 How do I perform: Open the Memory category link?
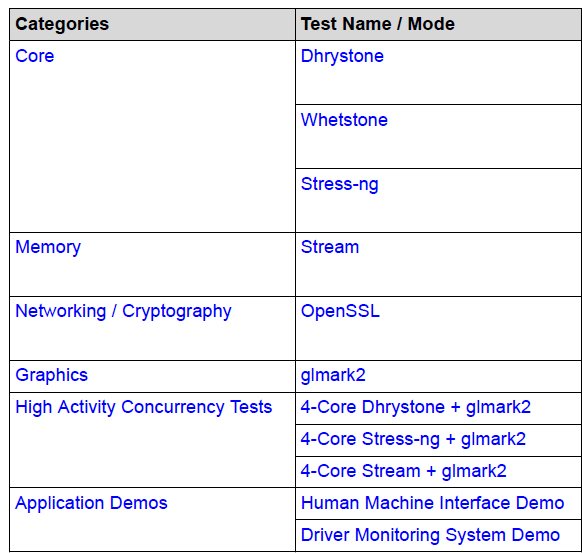point(48,248)
